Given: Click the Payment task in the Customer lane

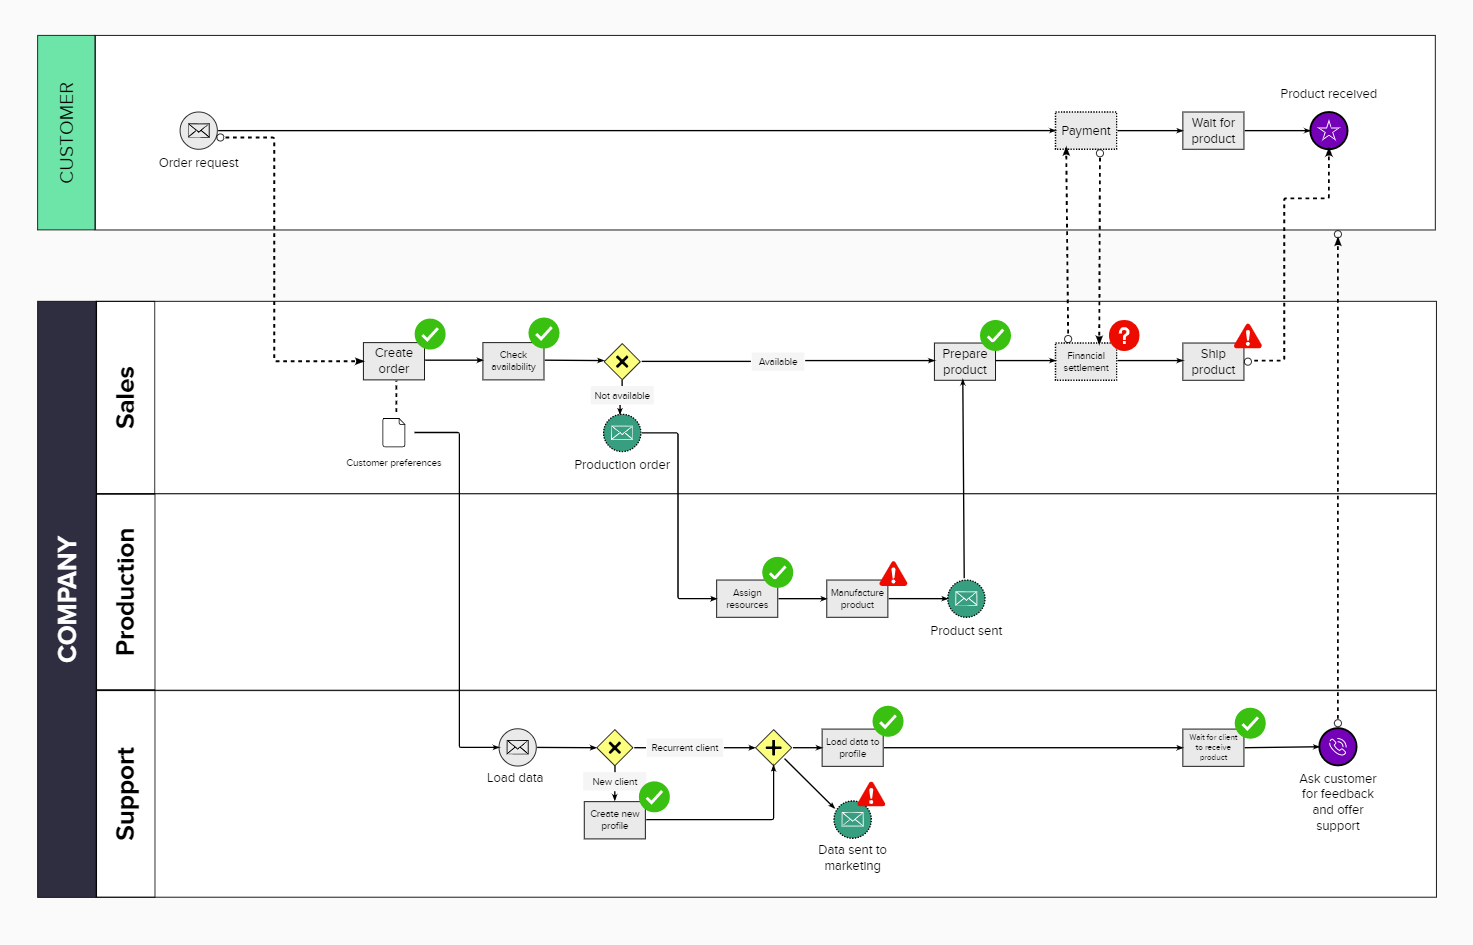Looking at the screenshot, I should (1085, 130).
